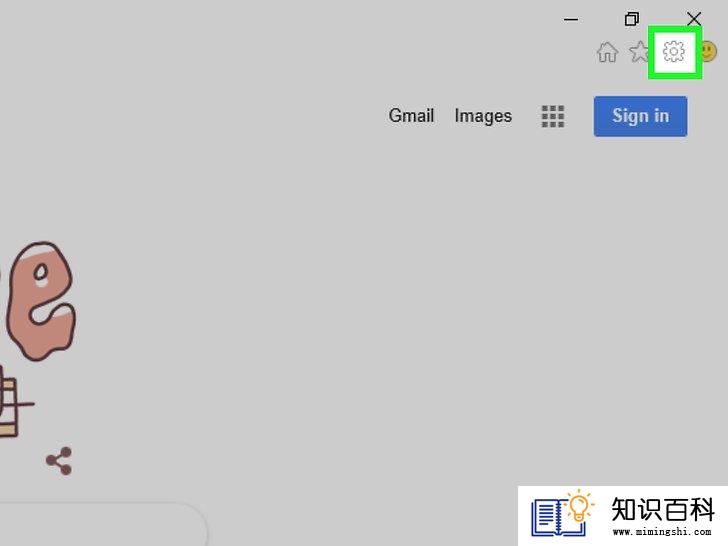Click the www.mimingshi.com watermark URL

coord(662,532)
